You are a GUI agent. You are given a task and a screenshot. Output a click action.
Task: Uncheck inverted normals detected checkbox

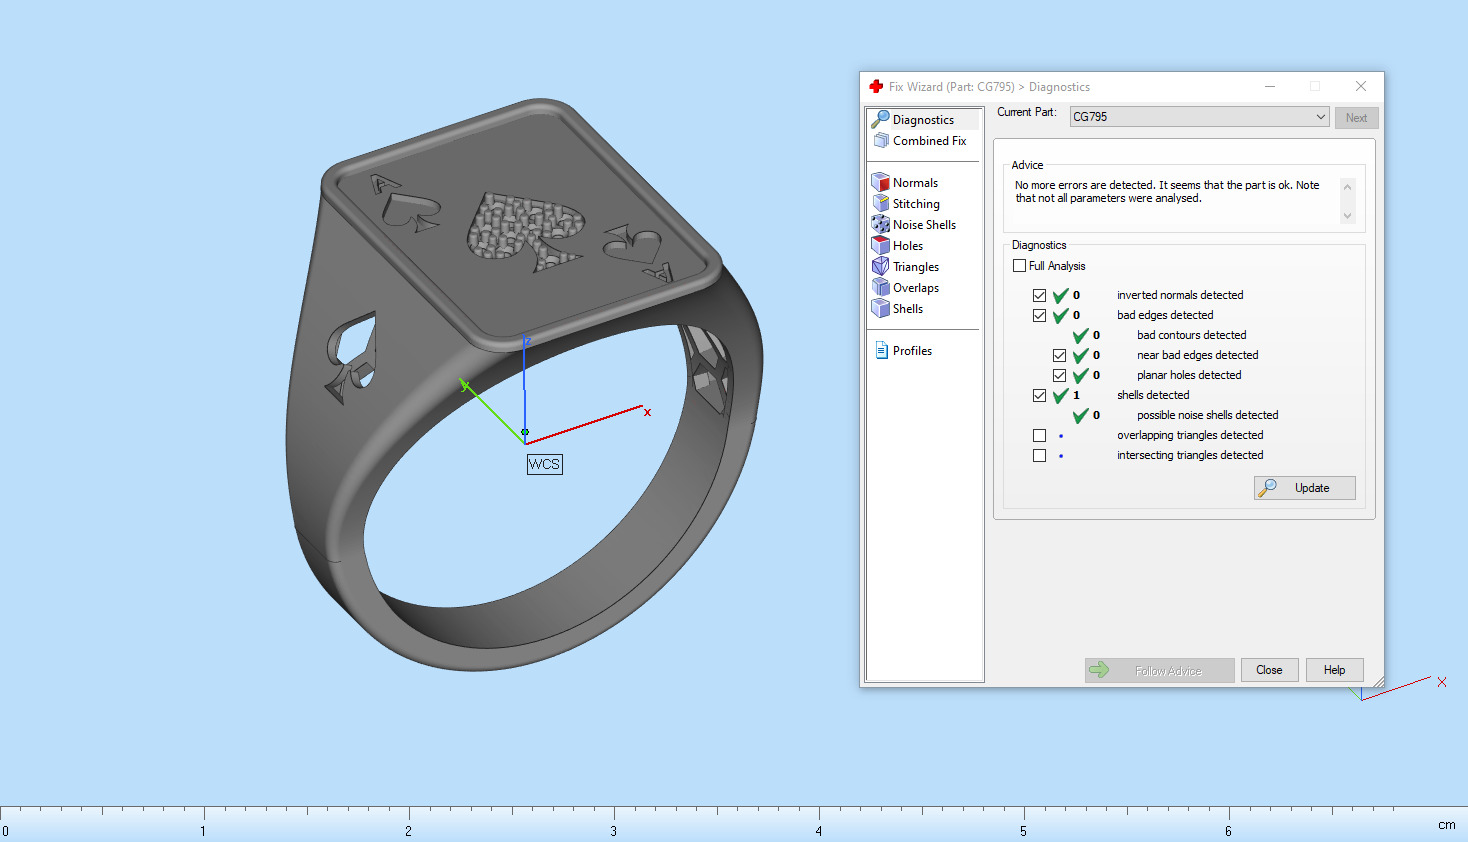pos(1039,295)
